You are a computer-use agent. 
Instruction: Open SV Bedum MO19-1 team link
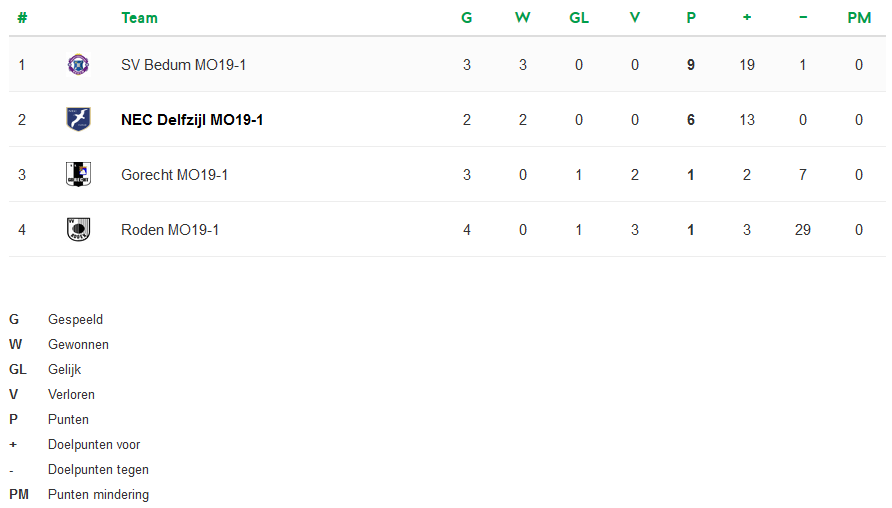(x=183, y=65)
